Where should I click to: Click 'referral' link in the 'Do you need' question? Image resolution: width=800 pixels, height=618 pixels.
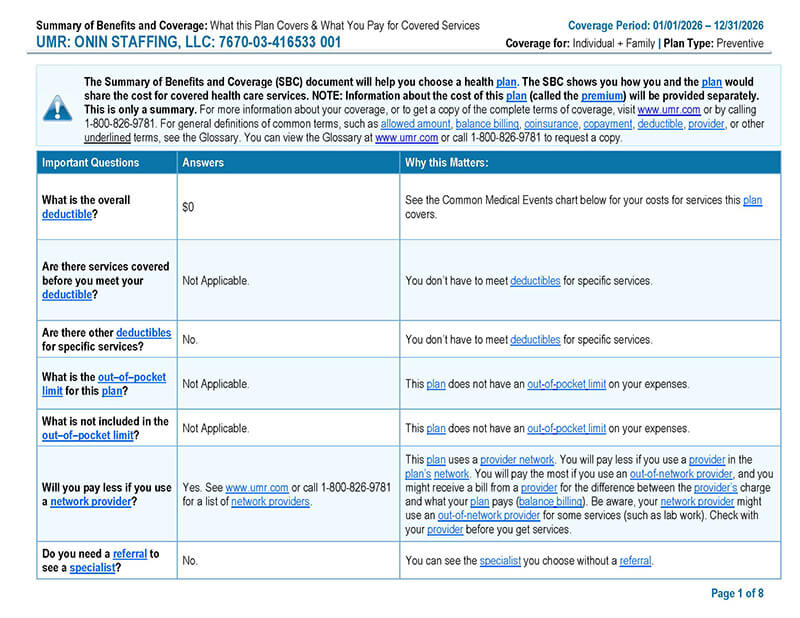(x=132, y=554)
